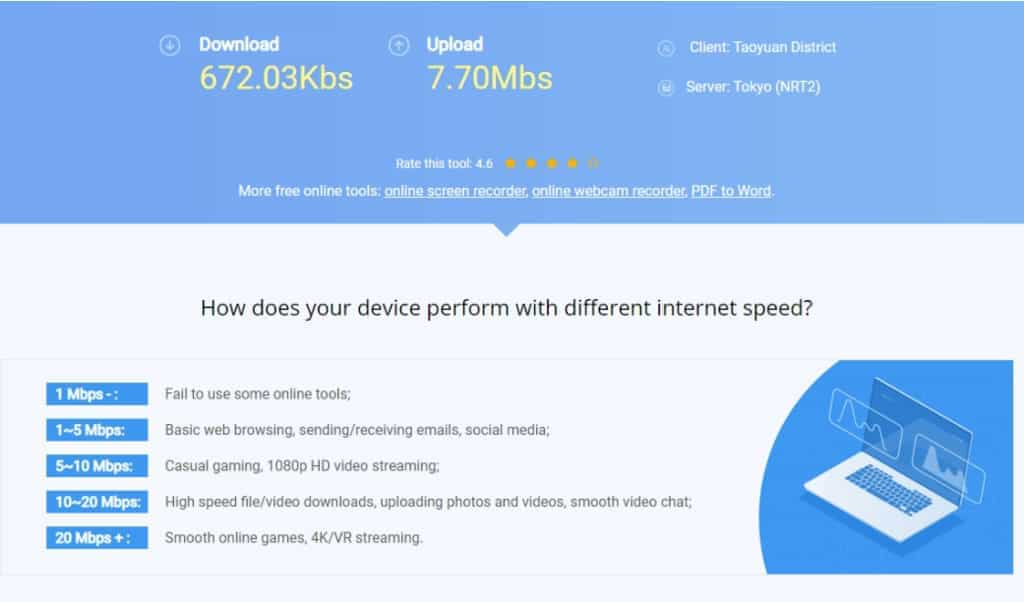
Task: Rate the tool four stars
Action: point(572,163)
